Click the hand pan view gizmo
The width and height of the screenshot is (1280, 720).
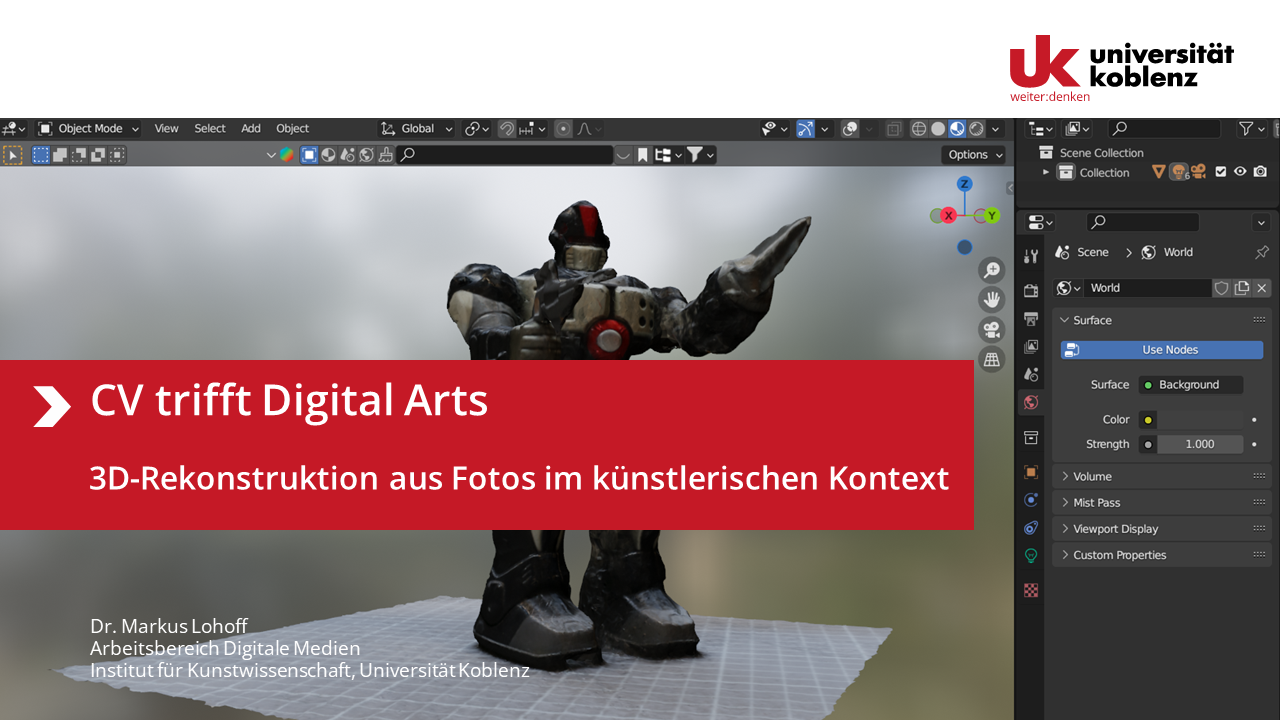point(991,299)
